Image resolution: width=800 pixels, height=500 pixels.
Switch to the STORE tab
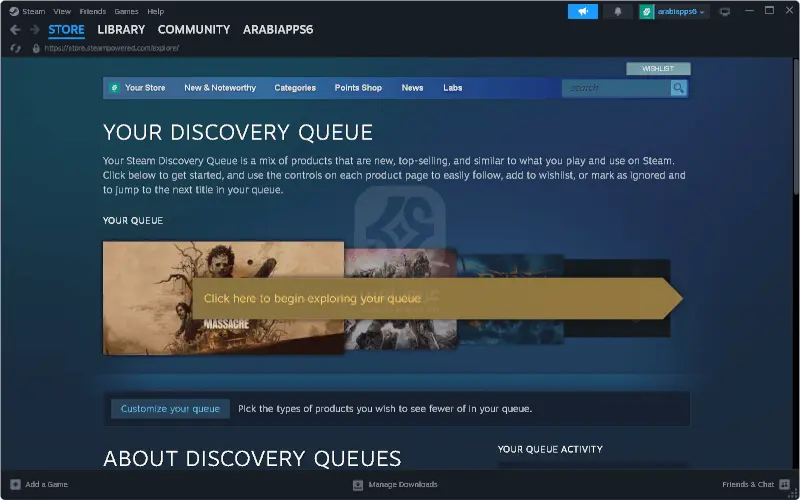[x=66, y=30]
